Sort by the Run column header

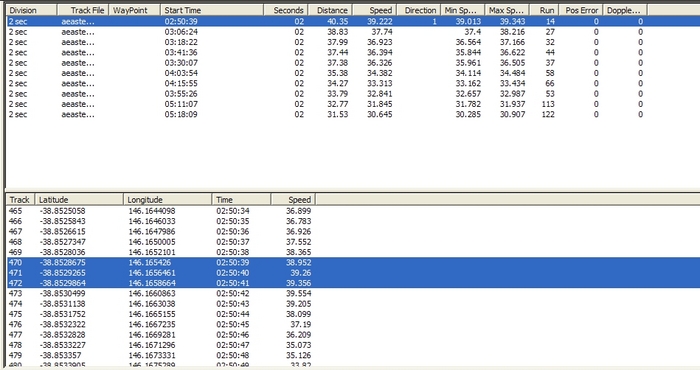tap(544, 10)
